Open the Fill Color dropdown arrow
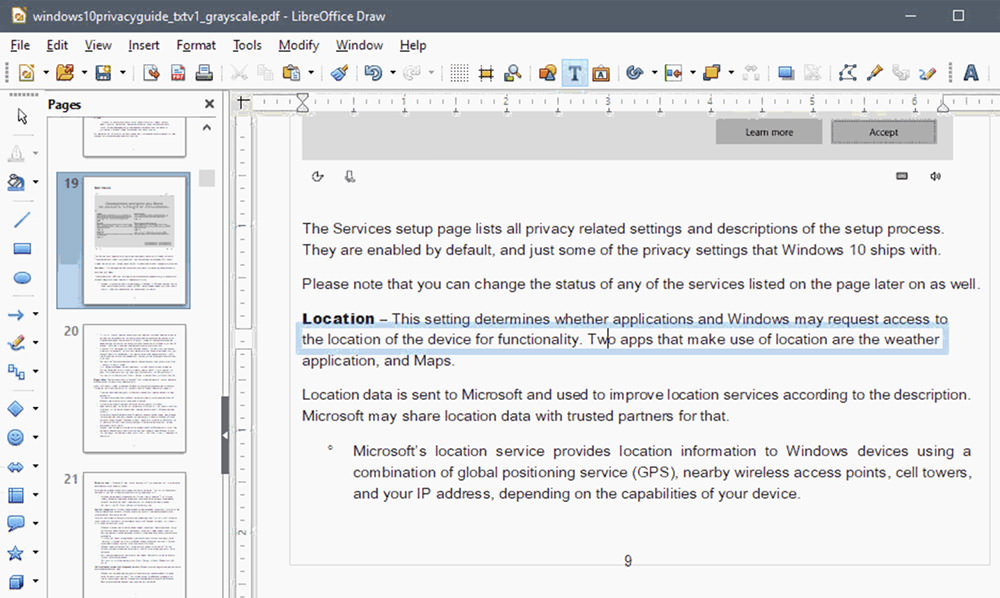Viewport: 1000px width, 598px height. point(36,182)
